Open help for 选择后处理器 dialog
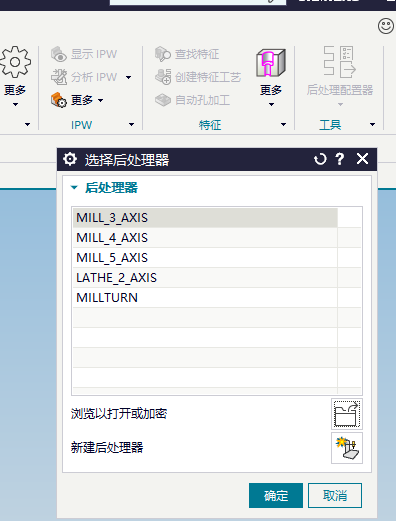This screenshot has height=521, width=396. (340, 159)
